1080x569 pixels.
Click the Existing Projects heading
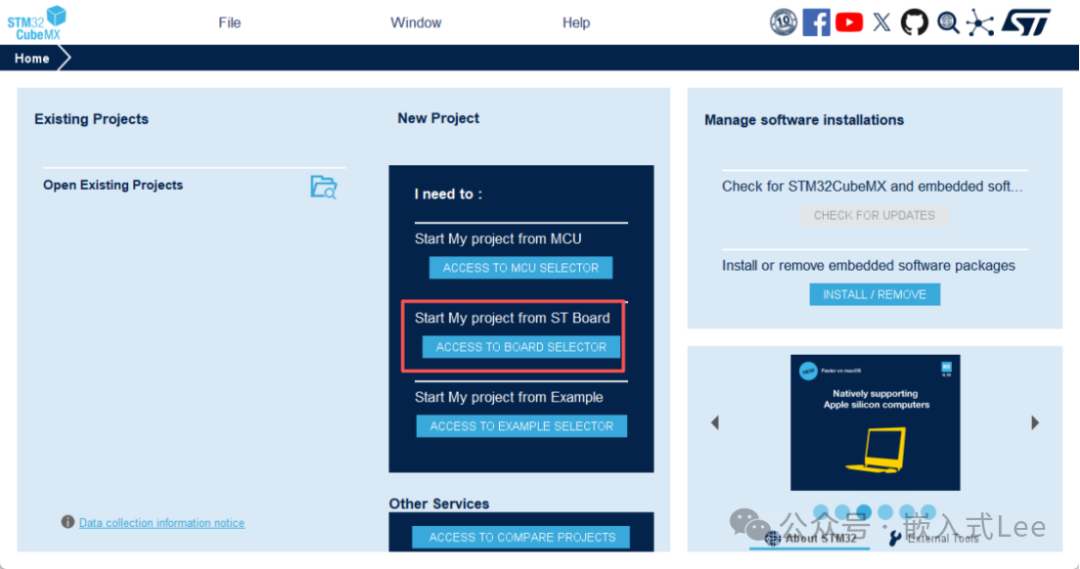(x=91, y=119)
